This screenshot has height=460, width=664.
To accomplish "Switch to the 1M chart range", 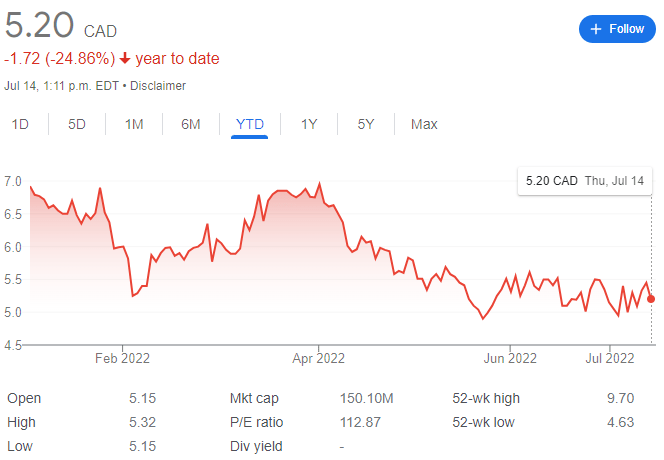I will click(134, 124).
